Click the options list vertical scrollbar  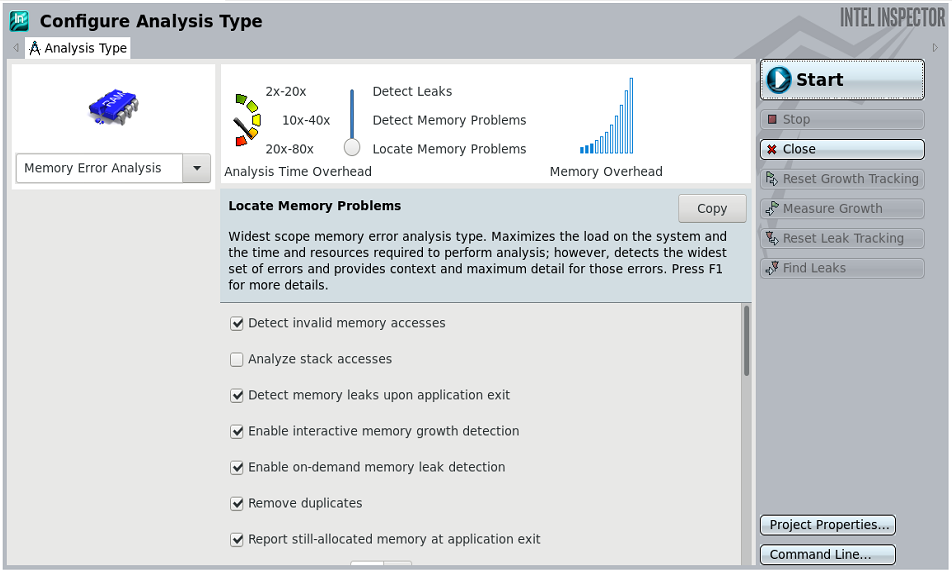(x=746, y=342)
